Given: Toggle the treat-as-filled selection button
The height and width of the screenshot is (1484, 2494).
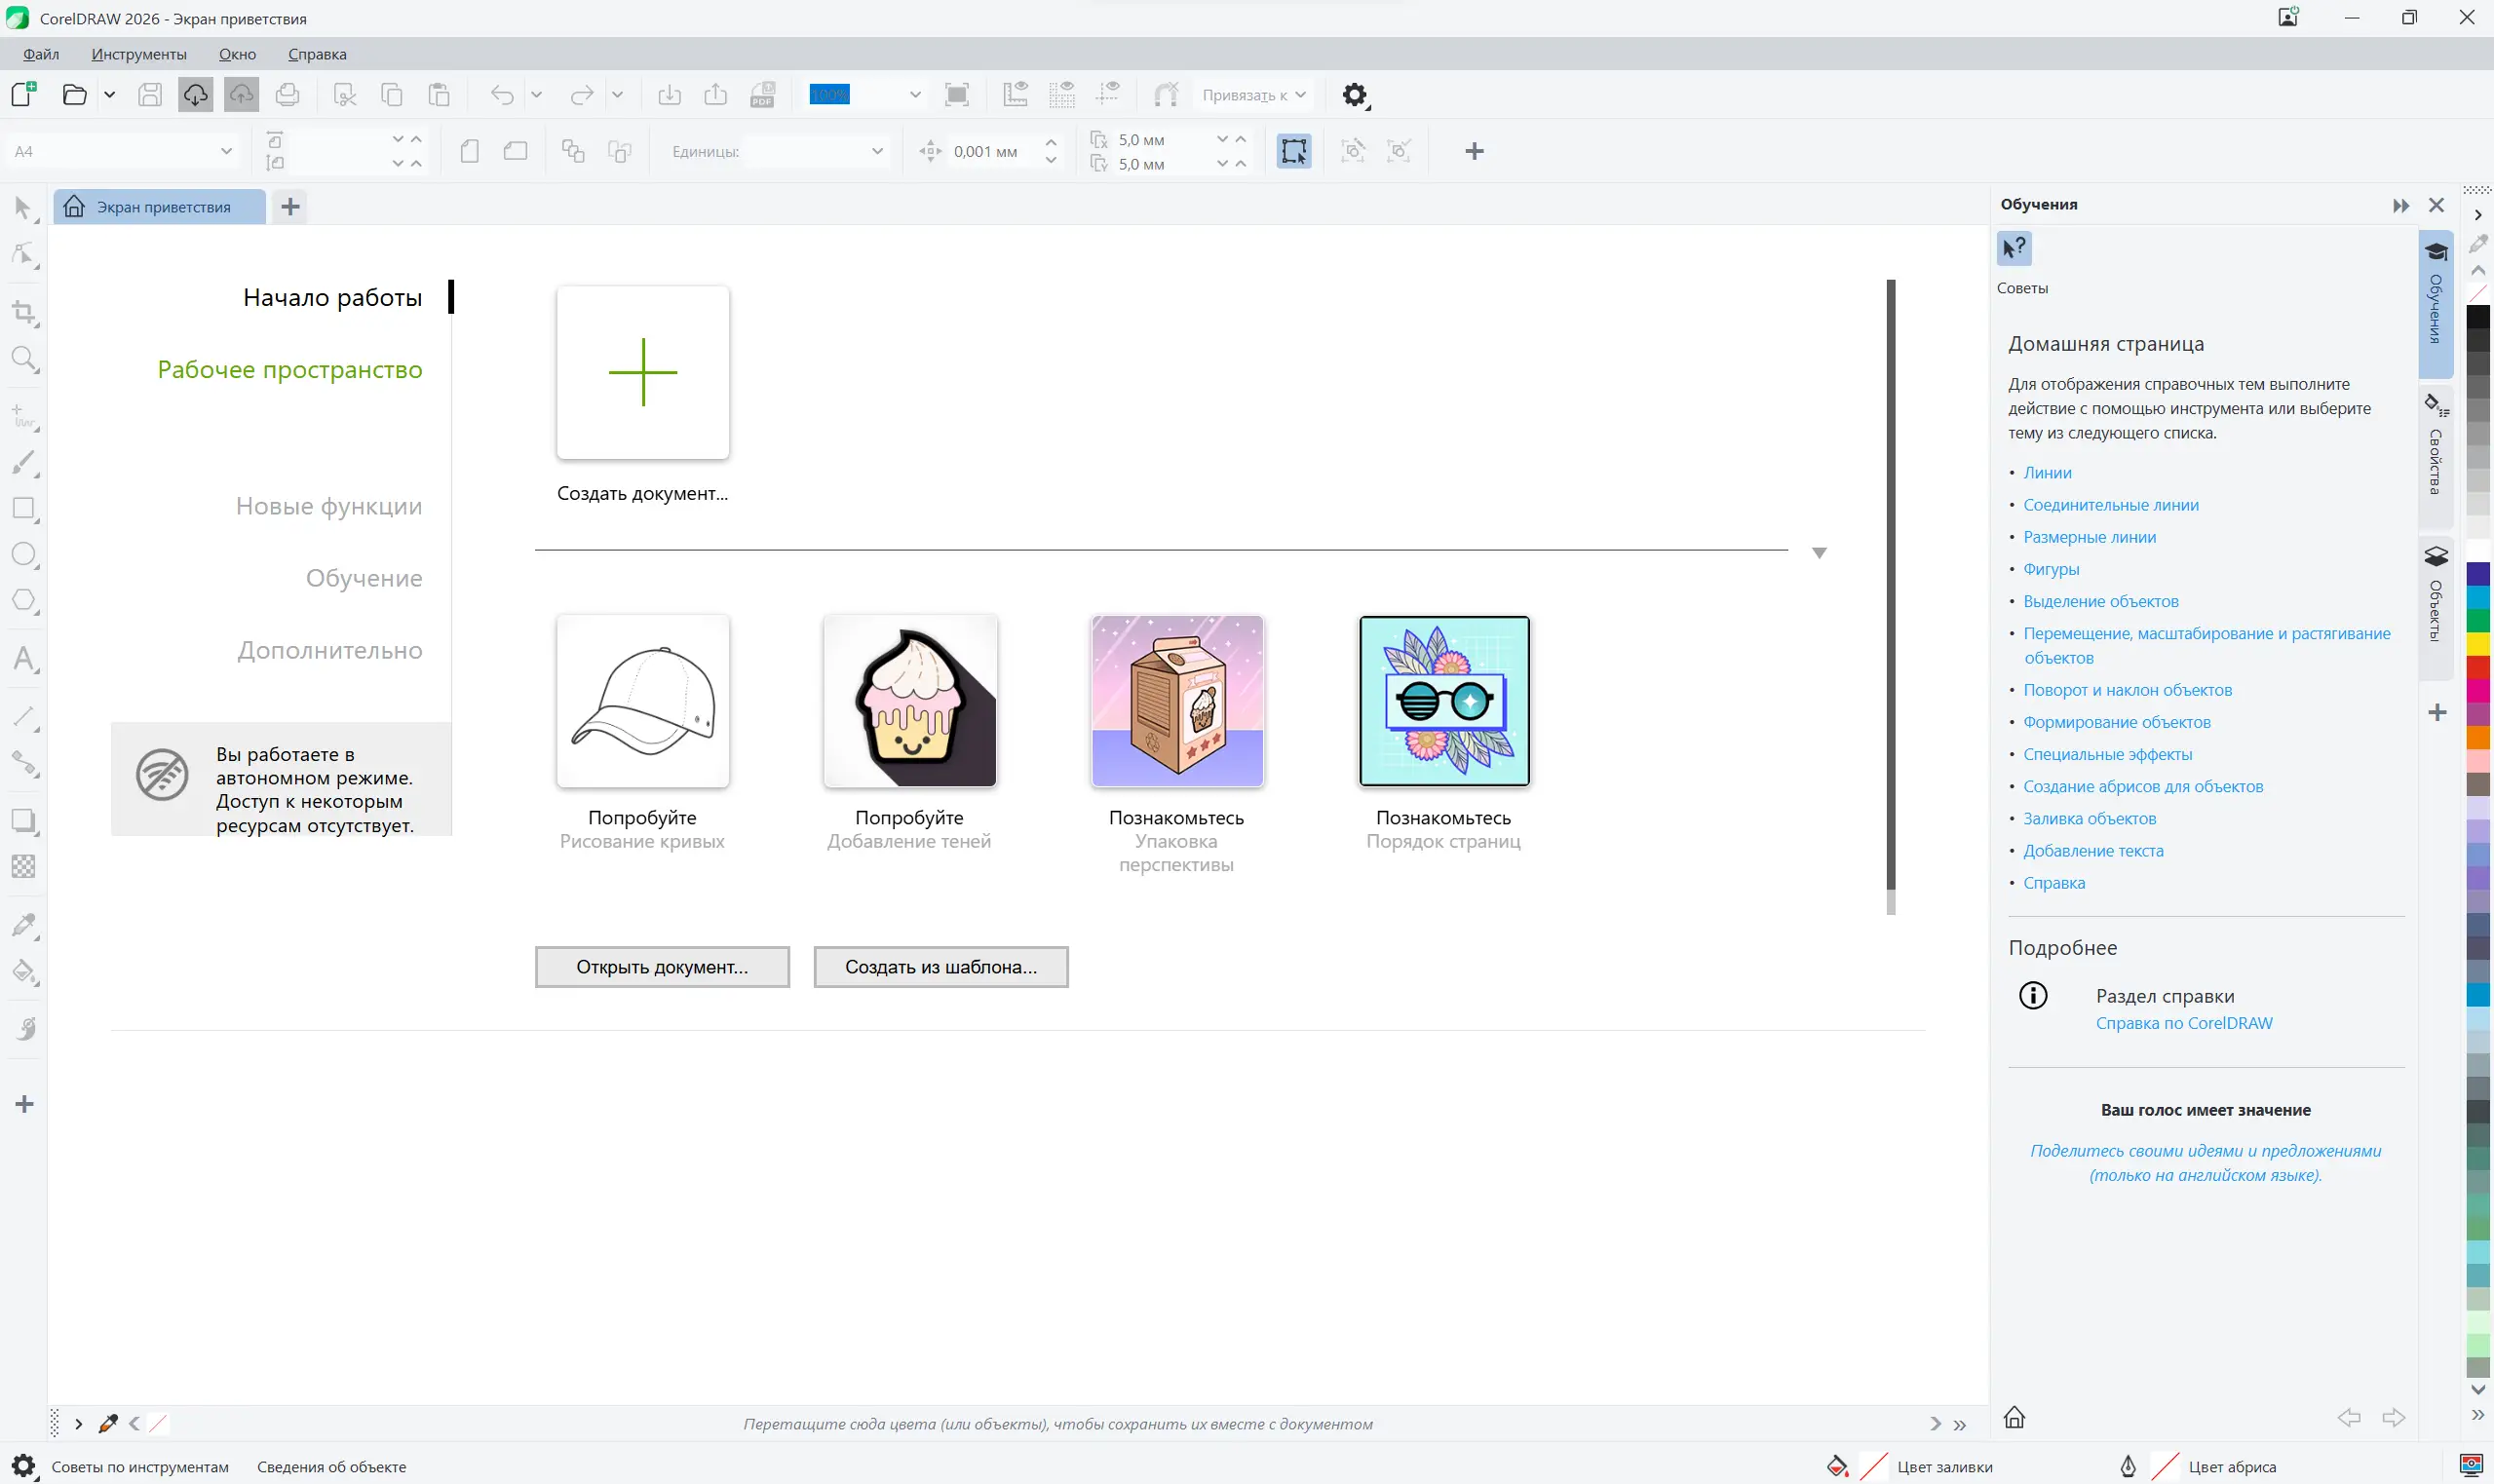Looking at the screenshot, I should click(1293, 151).
